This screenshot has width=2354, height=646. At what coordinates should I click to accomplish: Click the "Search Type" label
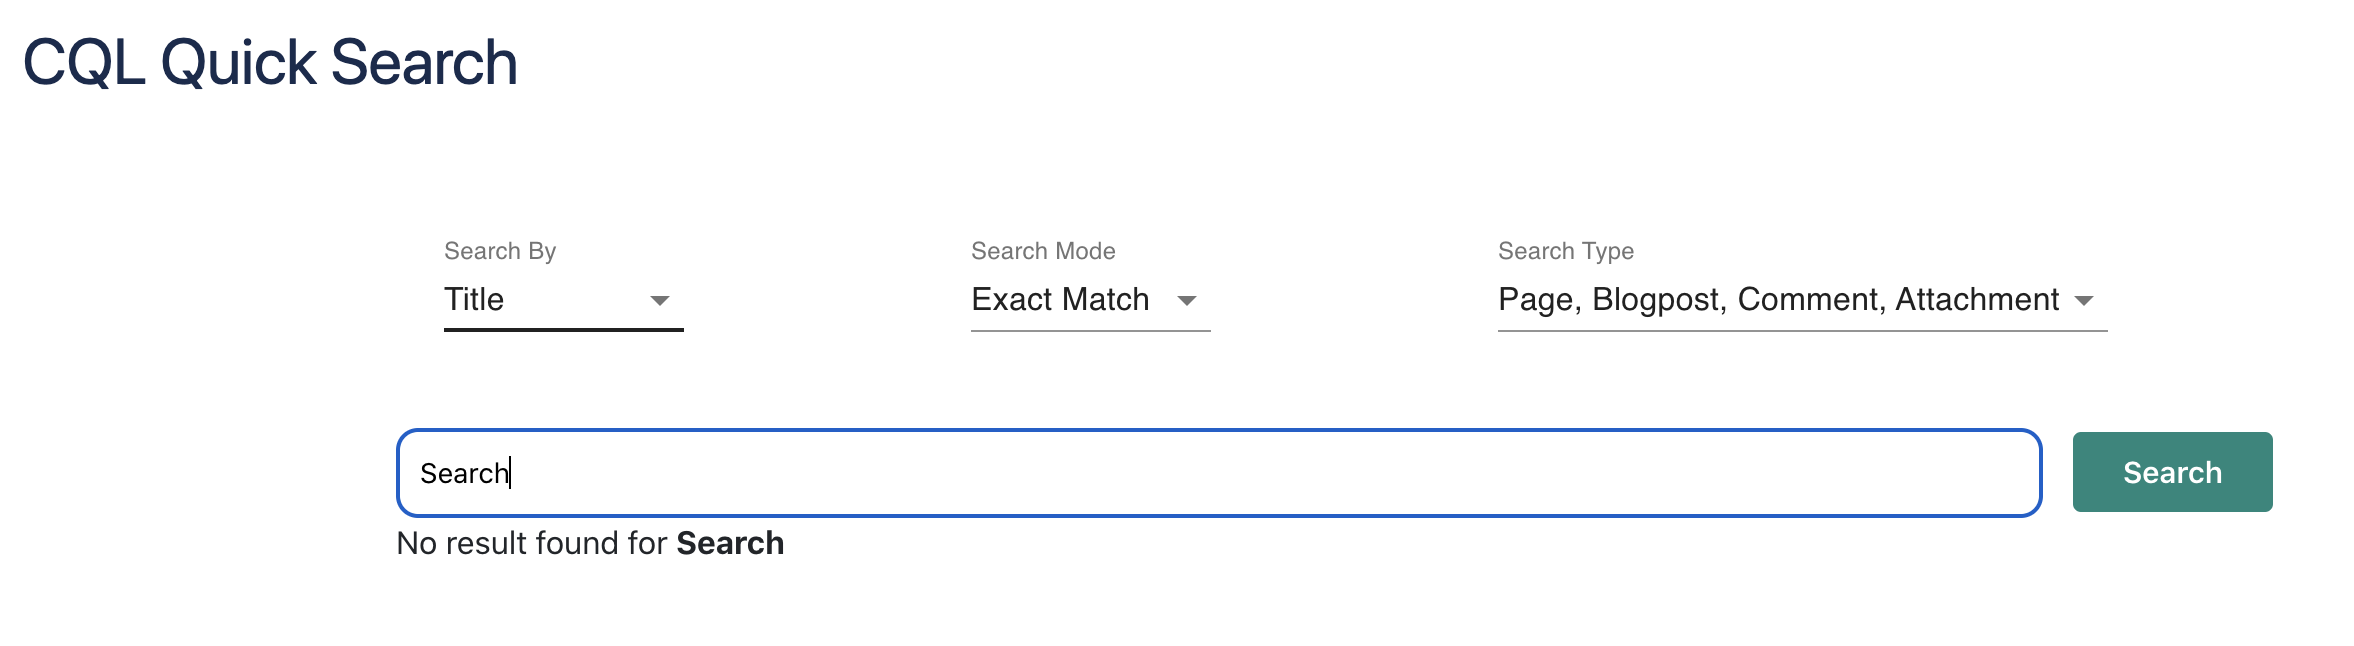point(1565,251)
